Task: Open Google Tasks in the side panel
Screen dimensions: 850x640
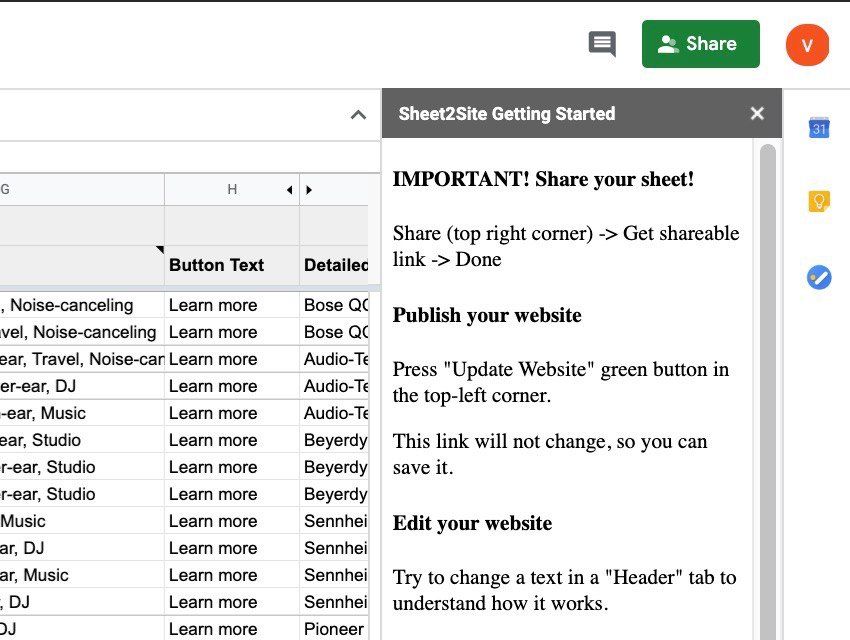Action: point(819,277)
